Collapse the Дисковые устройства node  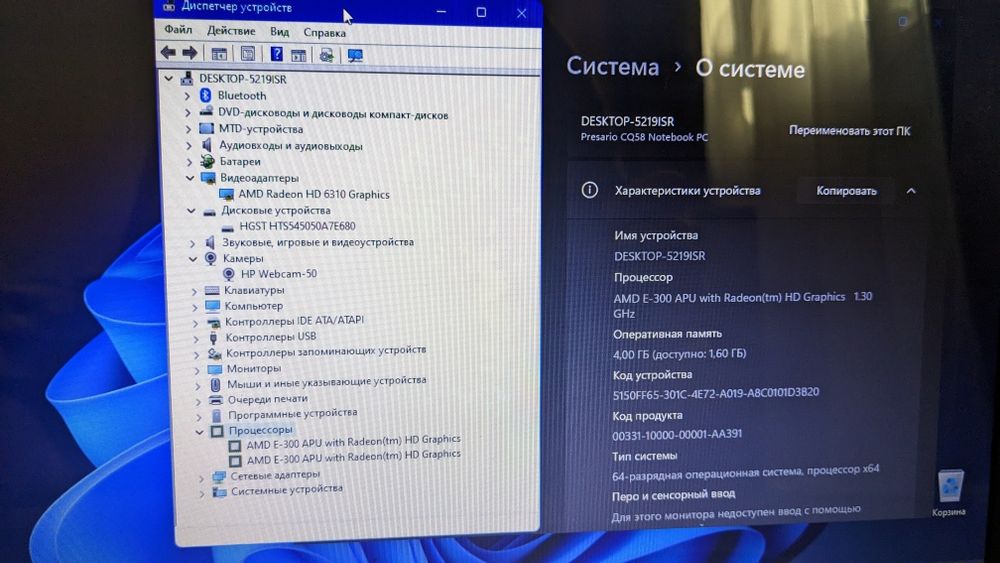point(191,210)
